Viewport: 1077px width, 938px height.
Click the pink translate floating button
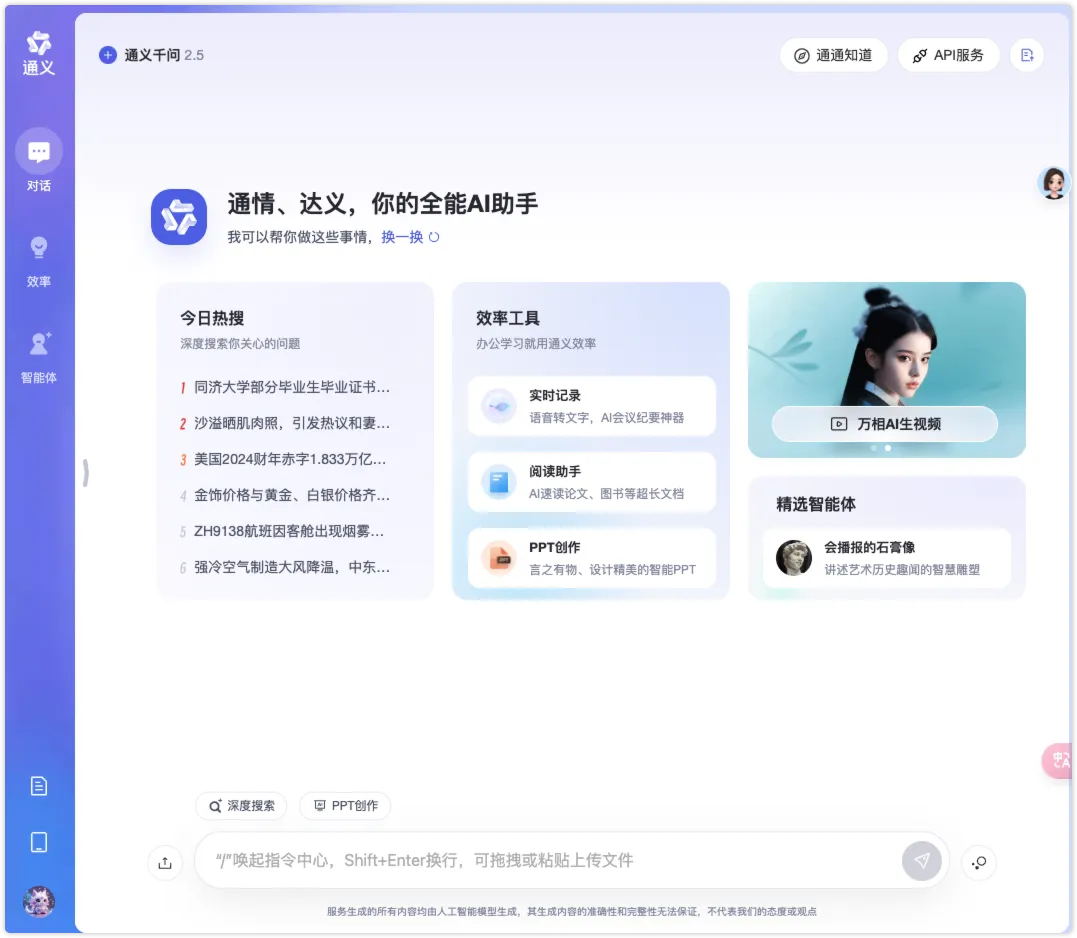pos(1058,761)
